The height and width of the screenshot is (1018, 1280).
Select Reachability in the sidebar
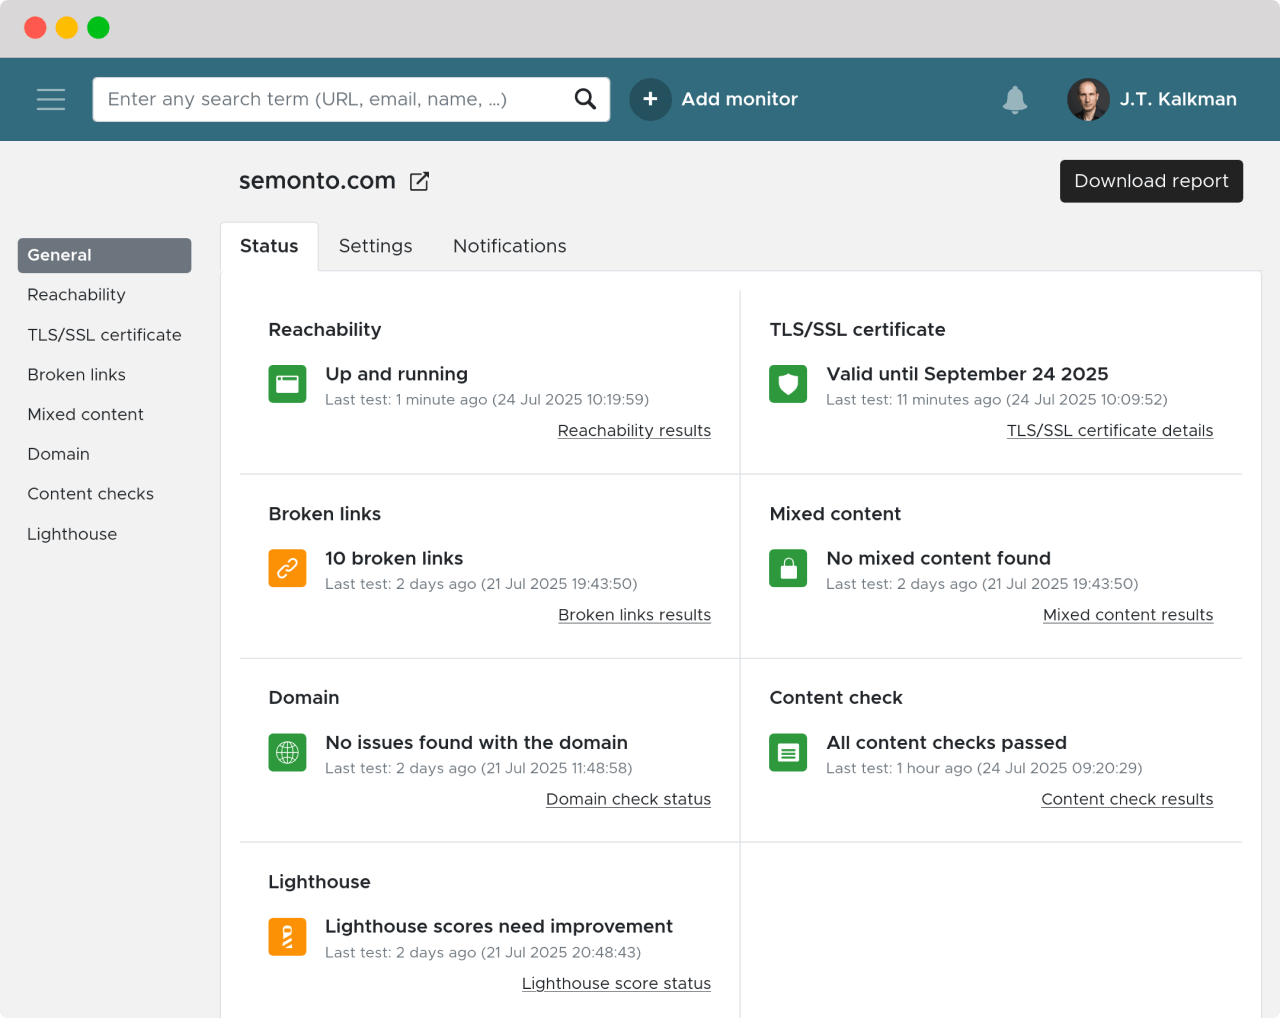pos(77,295)
